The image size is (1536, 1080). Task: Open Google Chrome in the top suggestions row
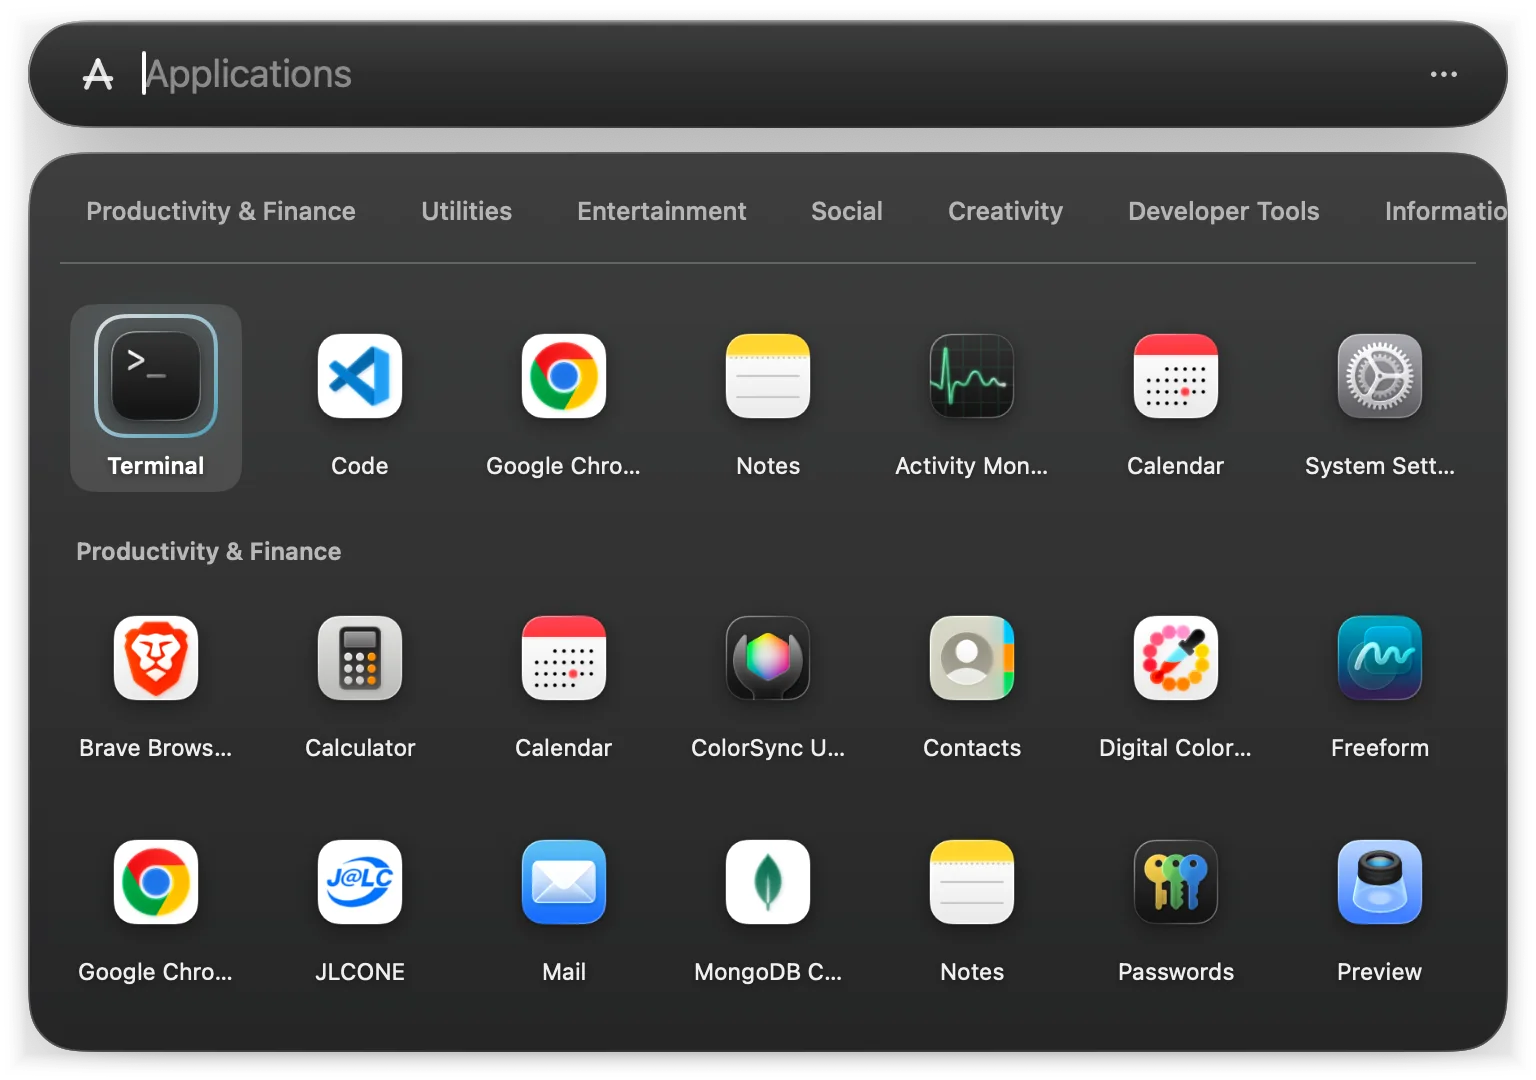click(x=564, y=377)
